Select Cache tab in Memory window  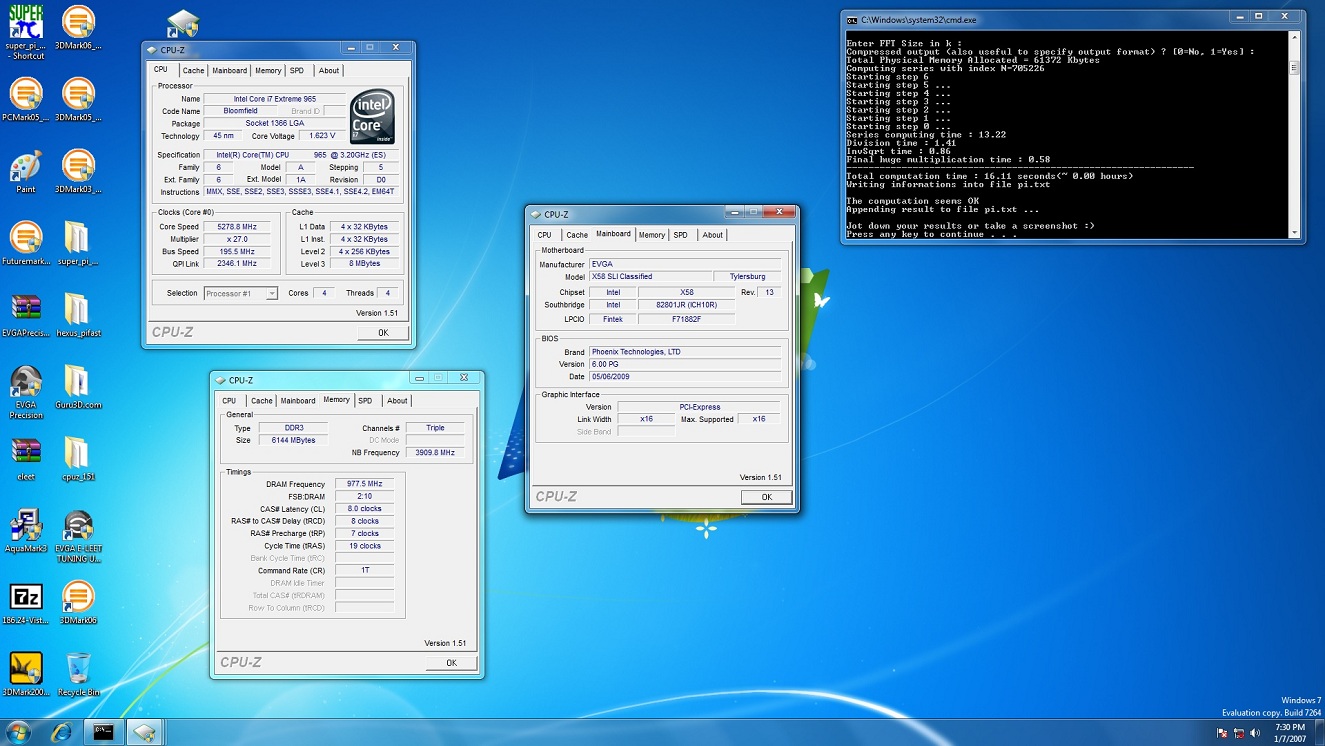pyautogui.click(x=261, y=400)
